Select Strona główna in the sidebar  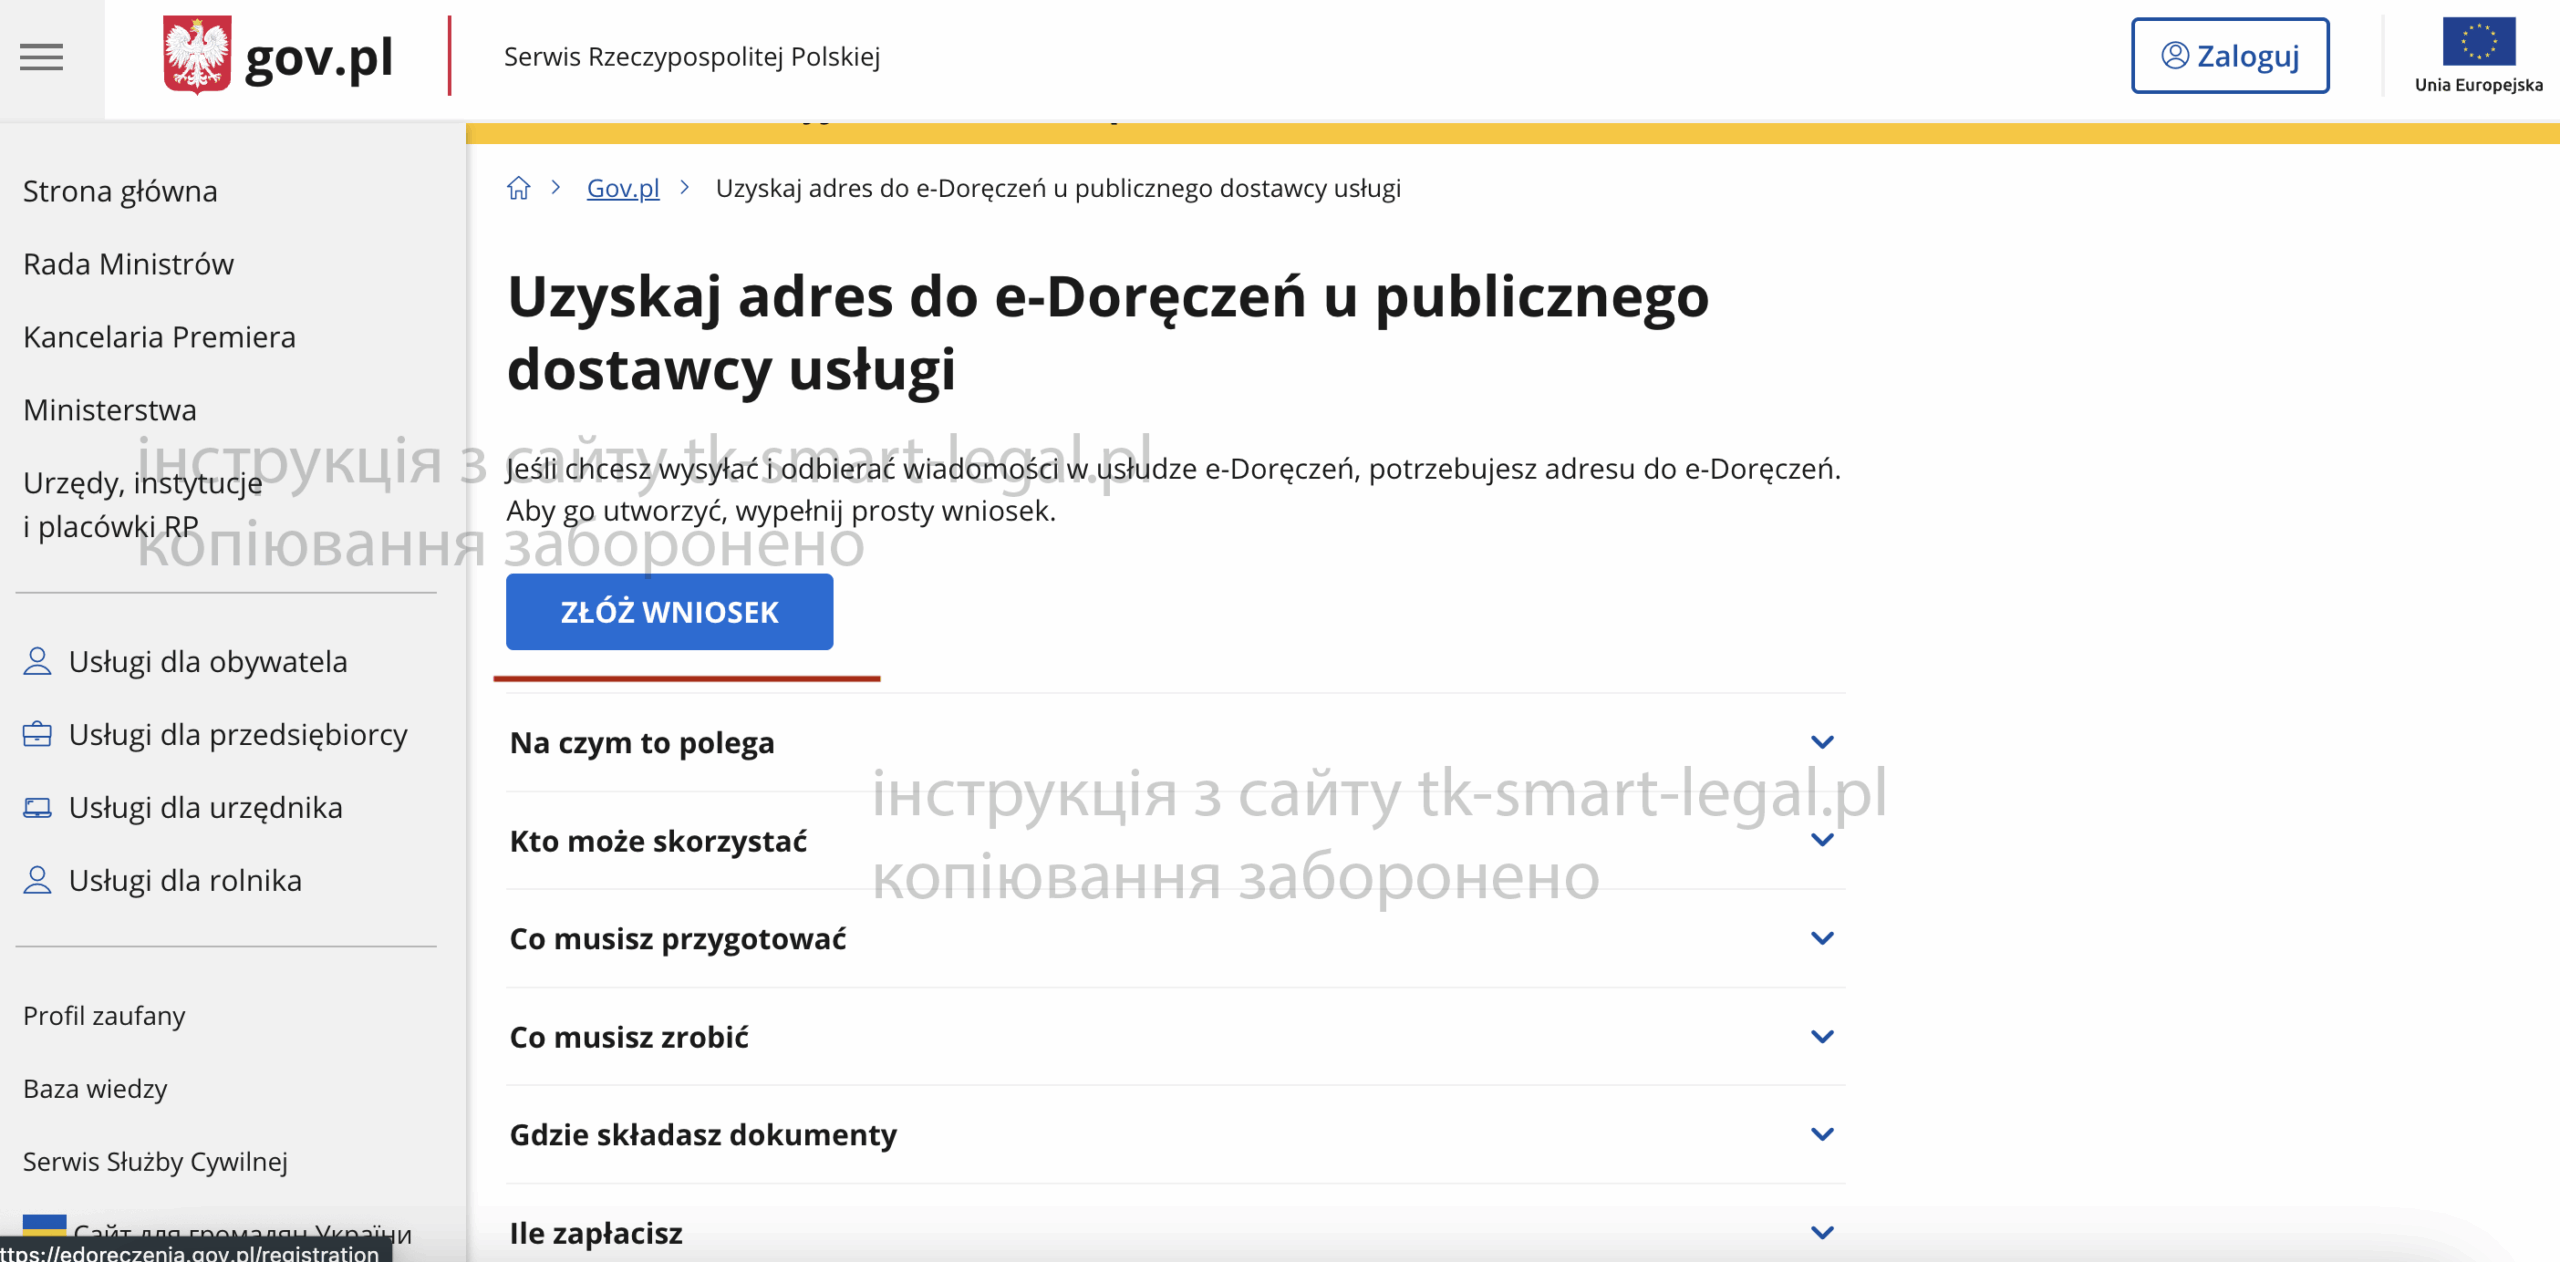119,190
